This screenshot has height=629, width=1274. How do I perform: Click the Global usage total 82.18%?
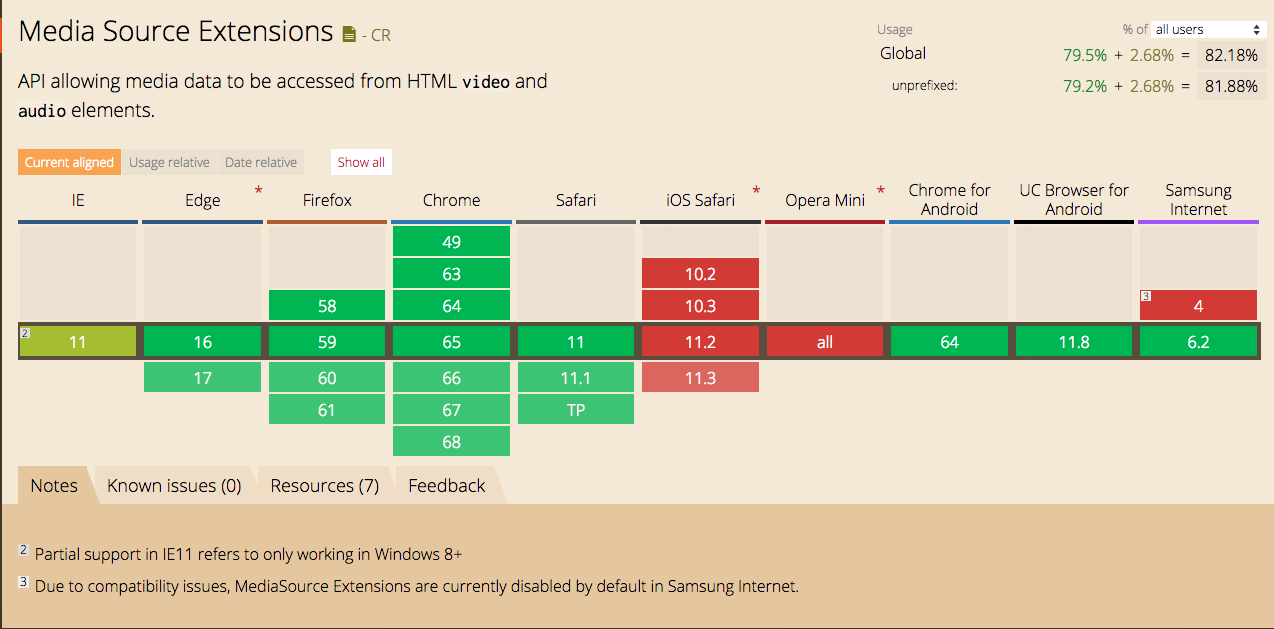[x=1231, y=55]
